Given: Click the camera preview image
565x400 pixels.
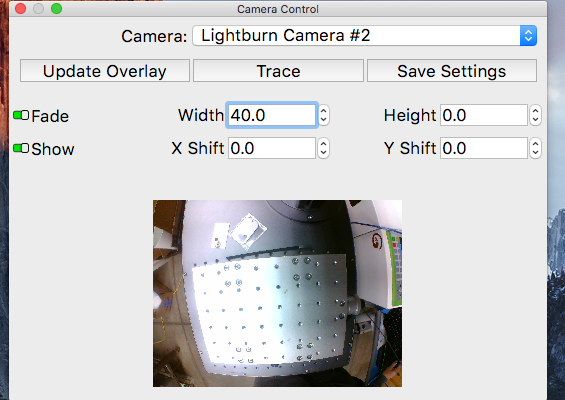Looking at the screenshot, I should (x=277, y=293).
